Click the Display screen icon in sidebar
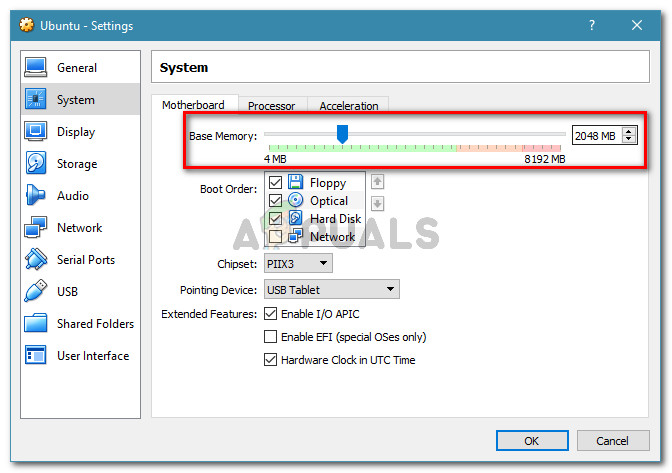Viewport: 672px width, 473px height. point(36,131)
